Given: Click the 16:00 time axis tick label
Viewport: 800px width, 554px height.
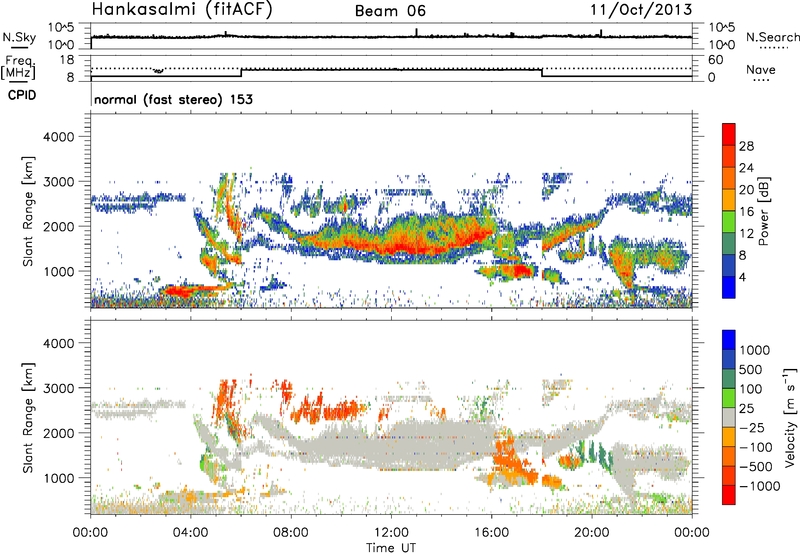Looking at the screenshot, I should [491, 533].
